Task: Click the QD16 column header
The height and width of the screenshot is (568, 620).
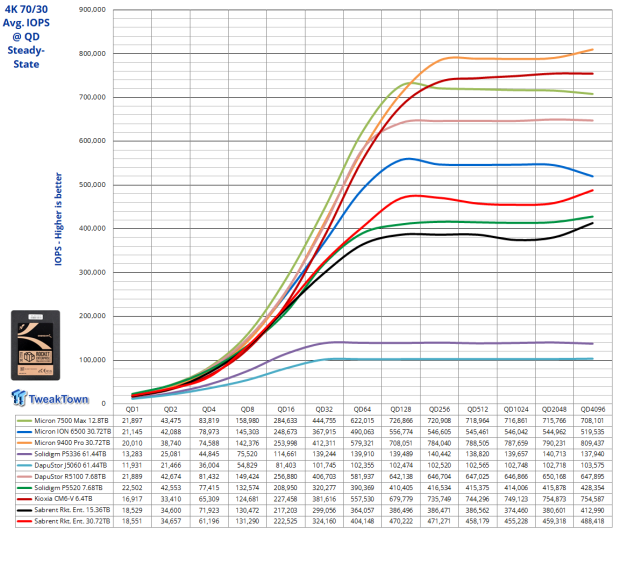Action: [x=286, y=410]
